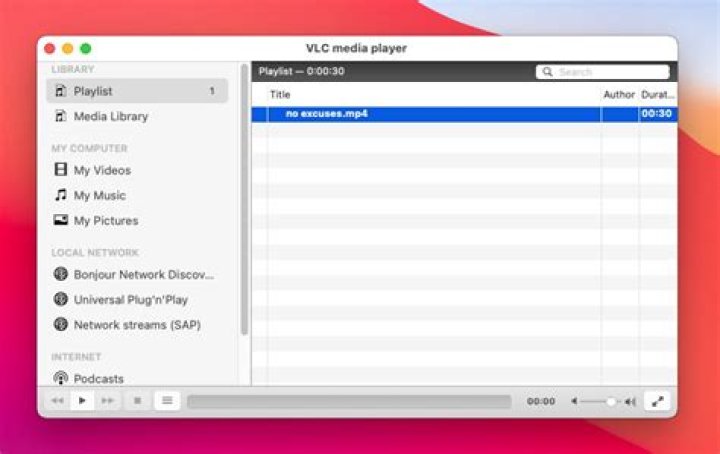The width and height of the screenshot is (720, 454).
Task: Start playback with the play button
Action: (82, 401)
